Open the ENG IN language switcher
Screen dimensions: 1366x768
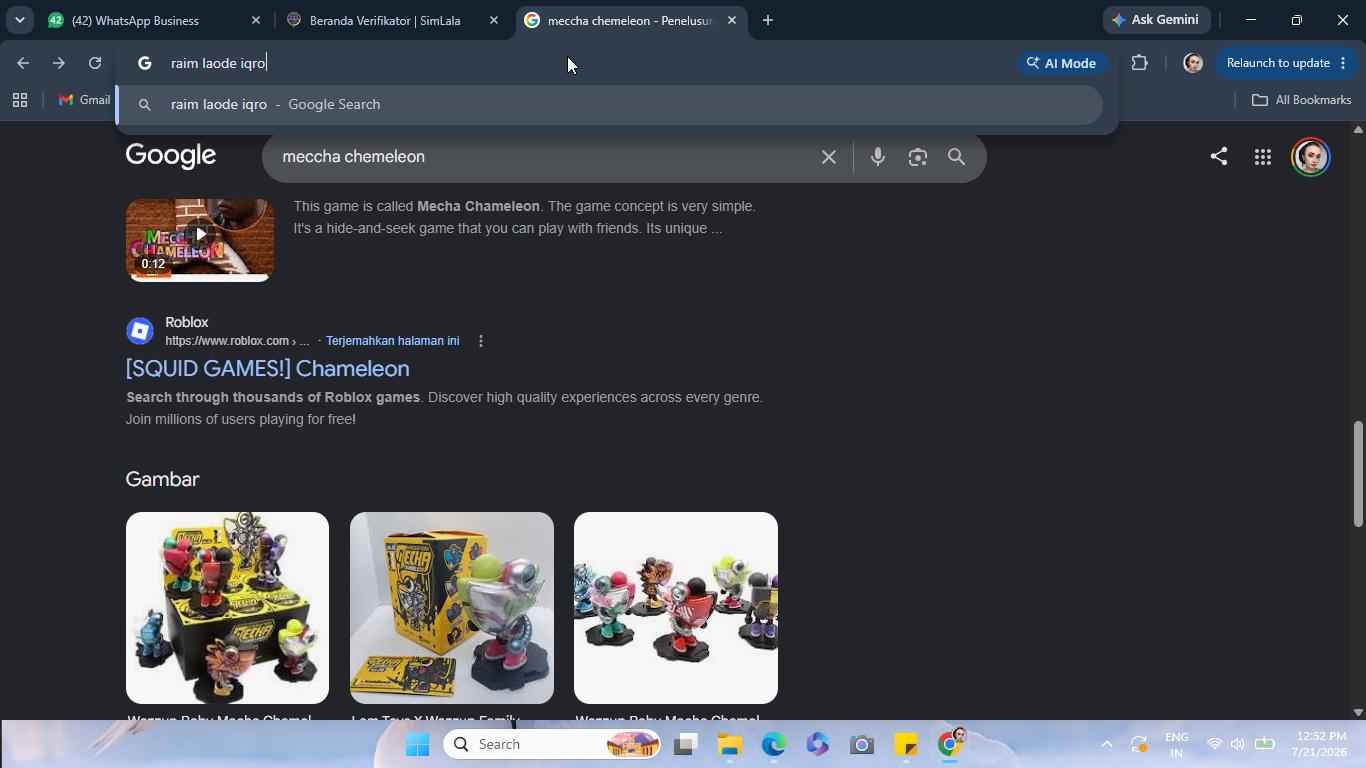pos(1177,745)
